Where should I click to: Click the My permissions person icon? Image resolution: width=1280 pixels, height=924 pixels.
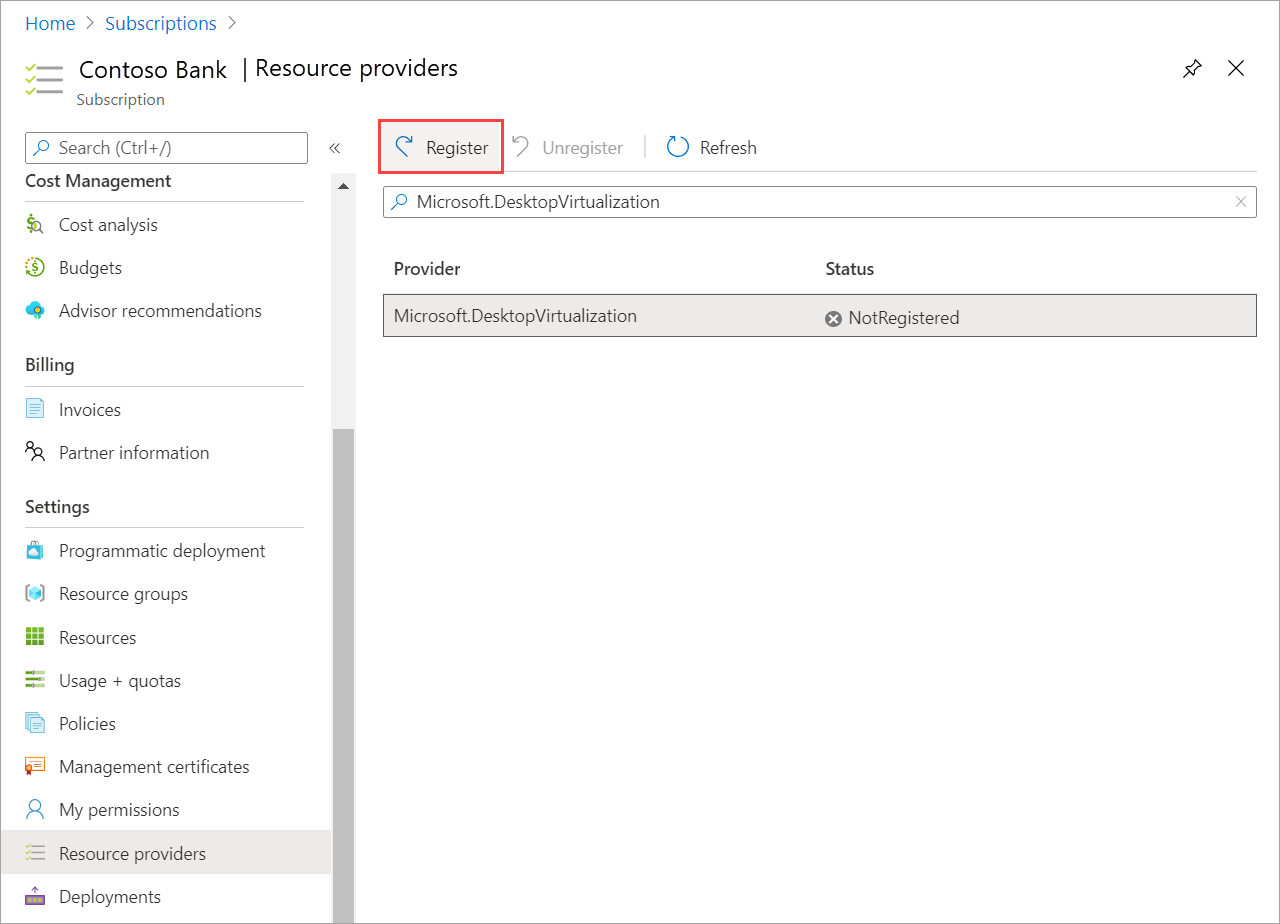coord(35,809)
